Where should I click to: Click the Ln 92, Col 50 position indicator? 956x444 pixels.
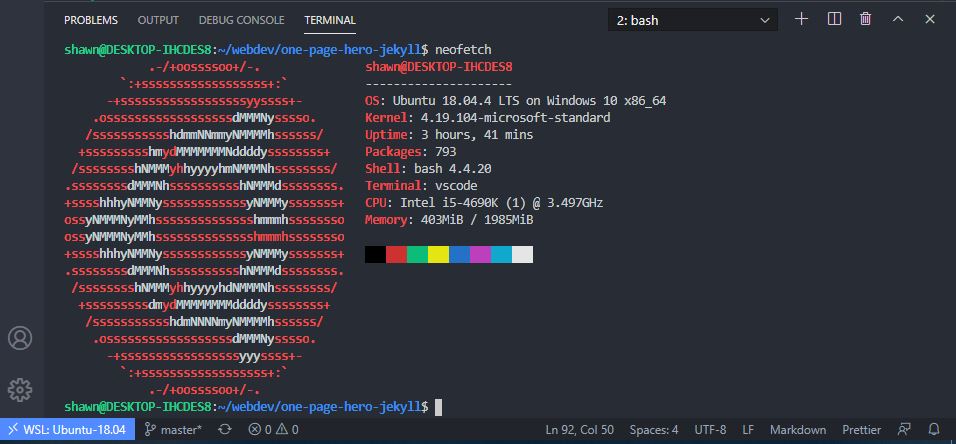click(579, 430)
